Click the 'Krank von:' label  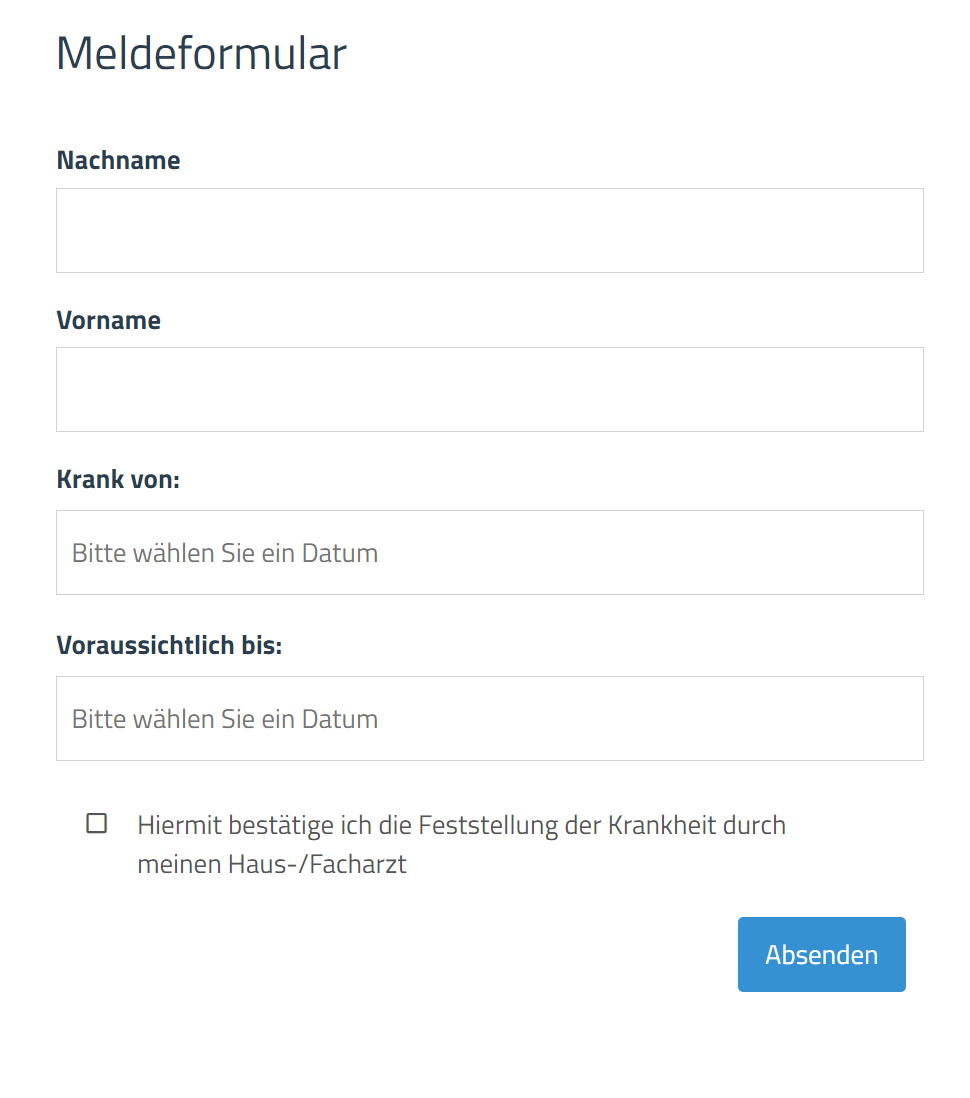[118, 480]
